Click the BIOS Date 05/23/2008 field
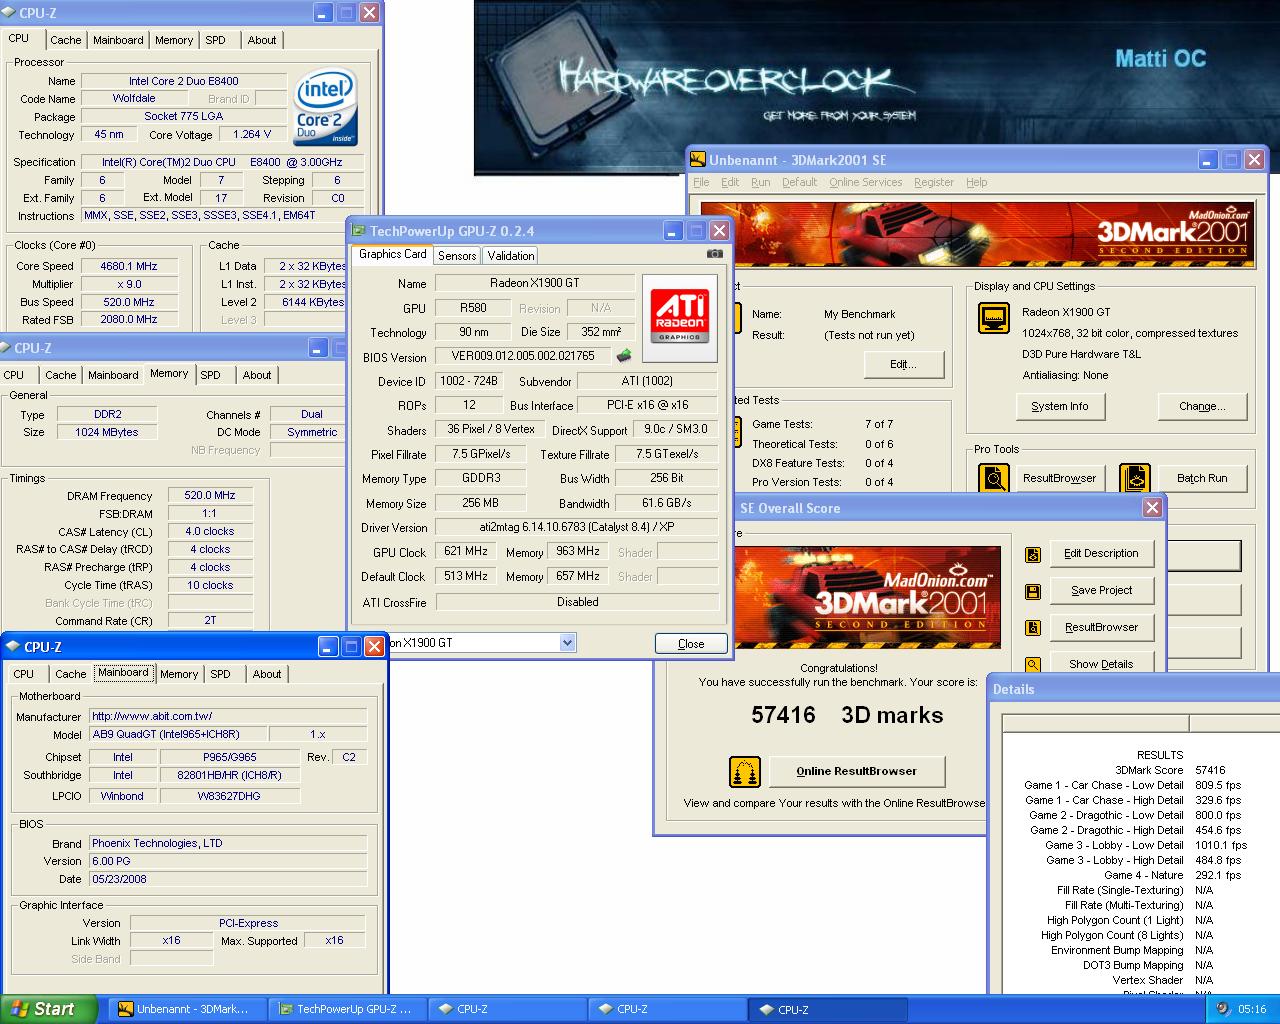Screen dimensions: 1280x1024 point(228,879)
